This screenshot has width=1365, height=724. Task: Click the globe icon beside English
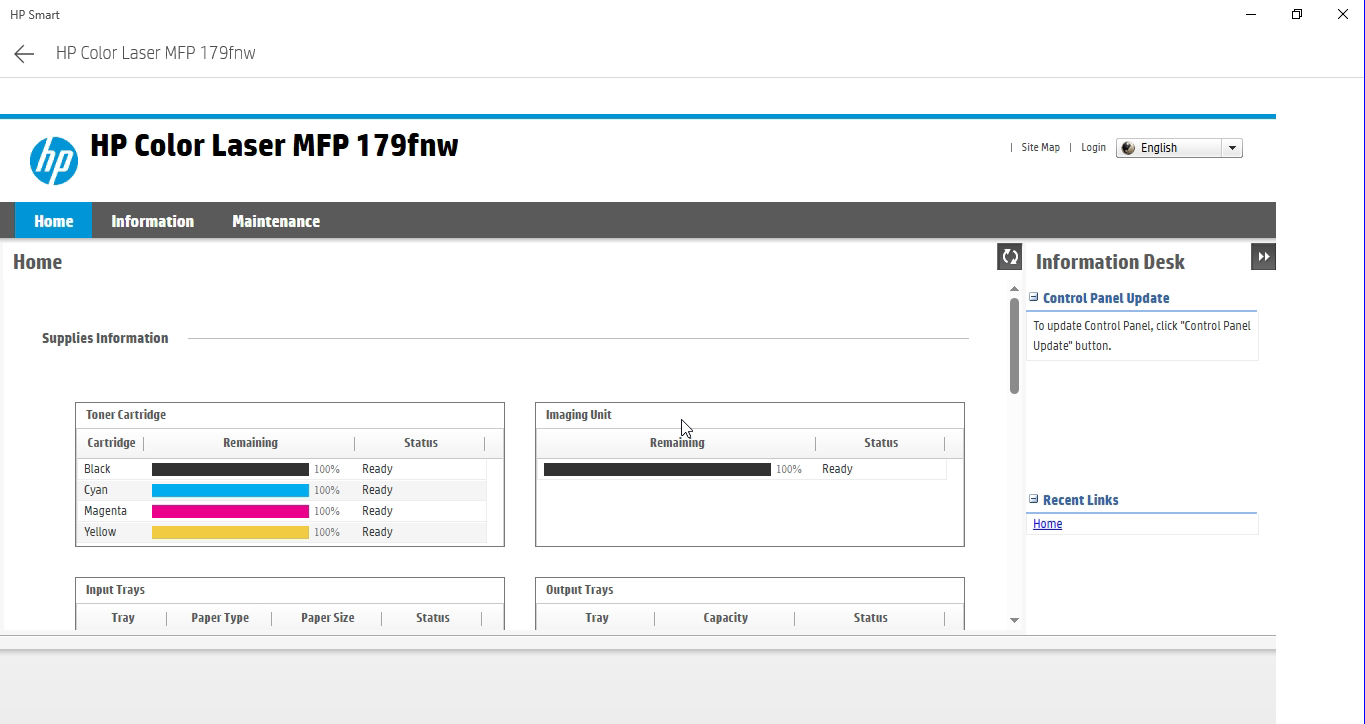click(x=1128, y=148)
